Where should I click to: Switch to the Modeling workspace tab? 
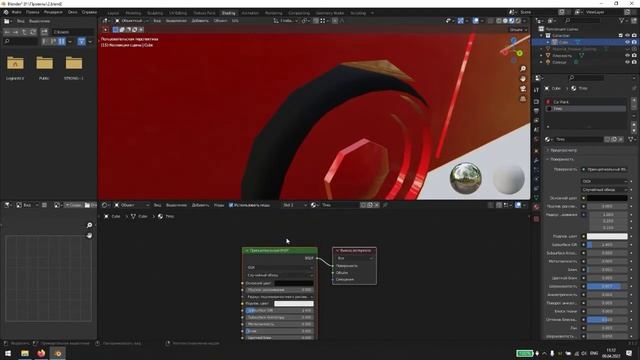pos(133,13)
